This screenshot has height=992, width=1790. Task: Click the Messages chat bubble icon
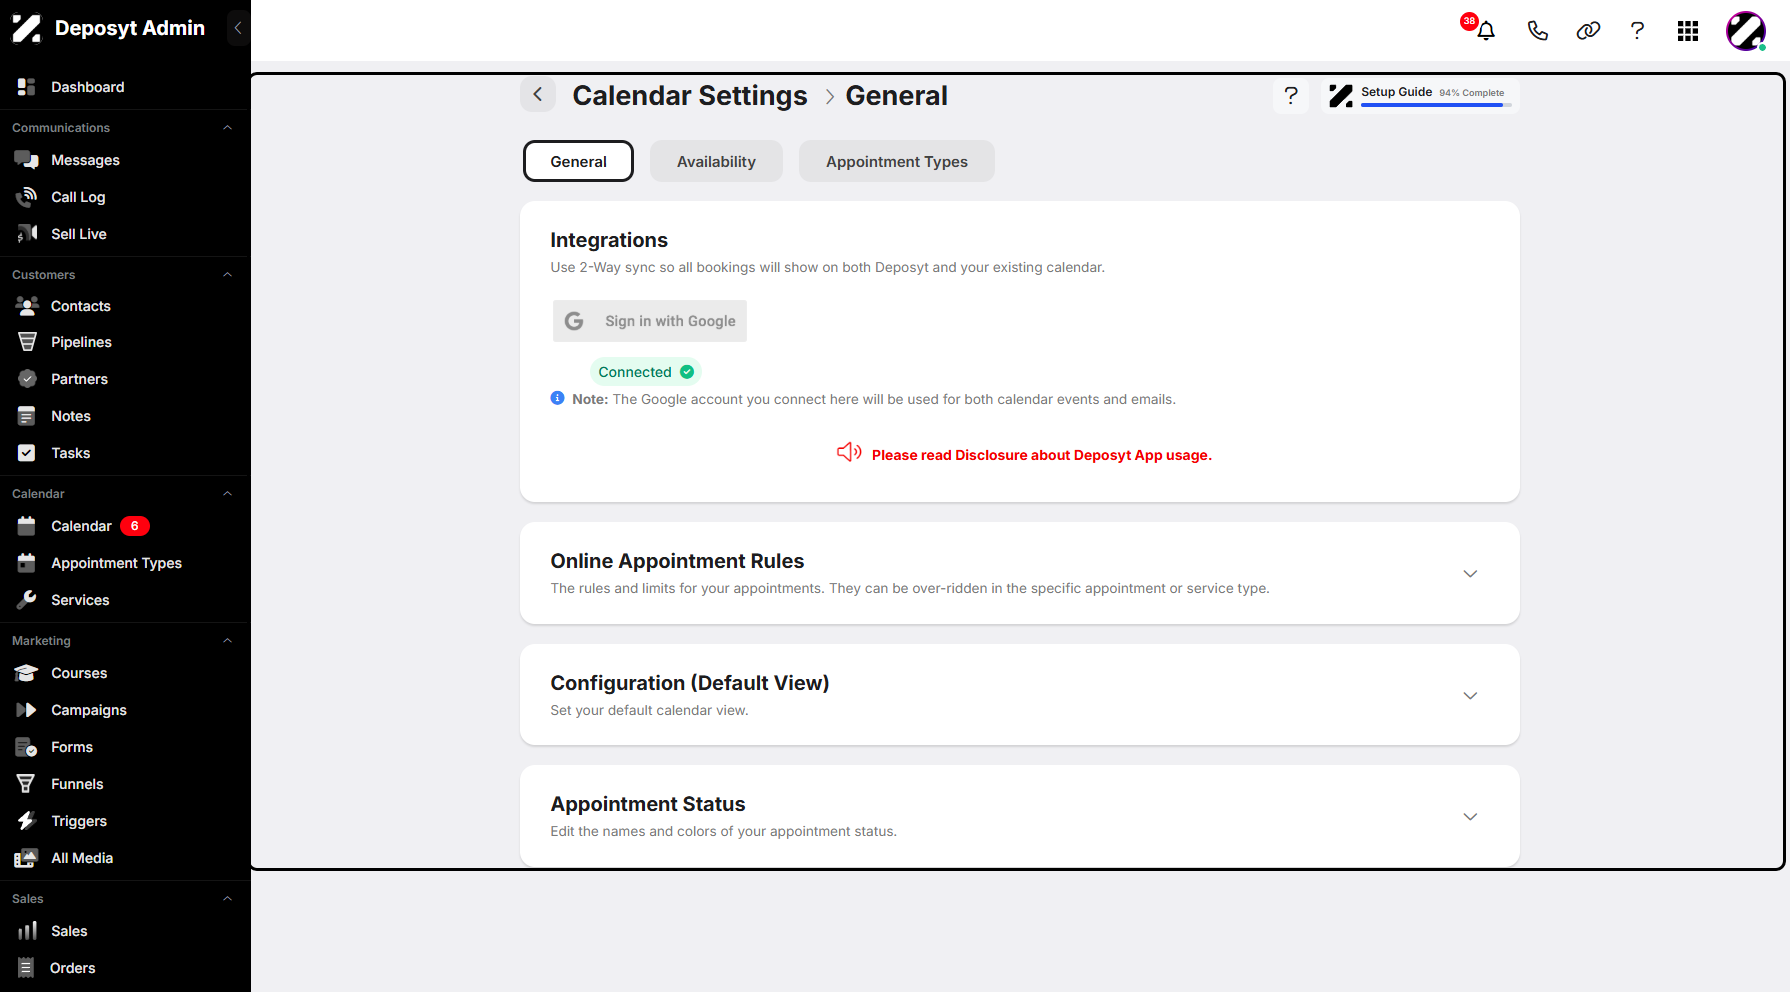pyautogui.click(x=27, y=160)
